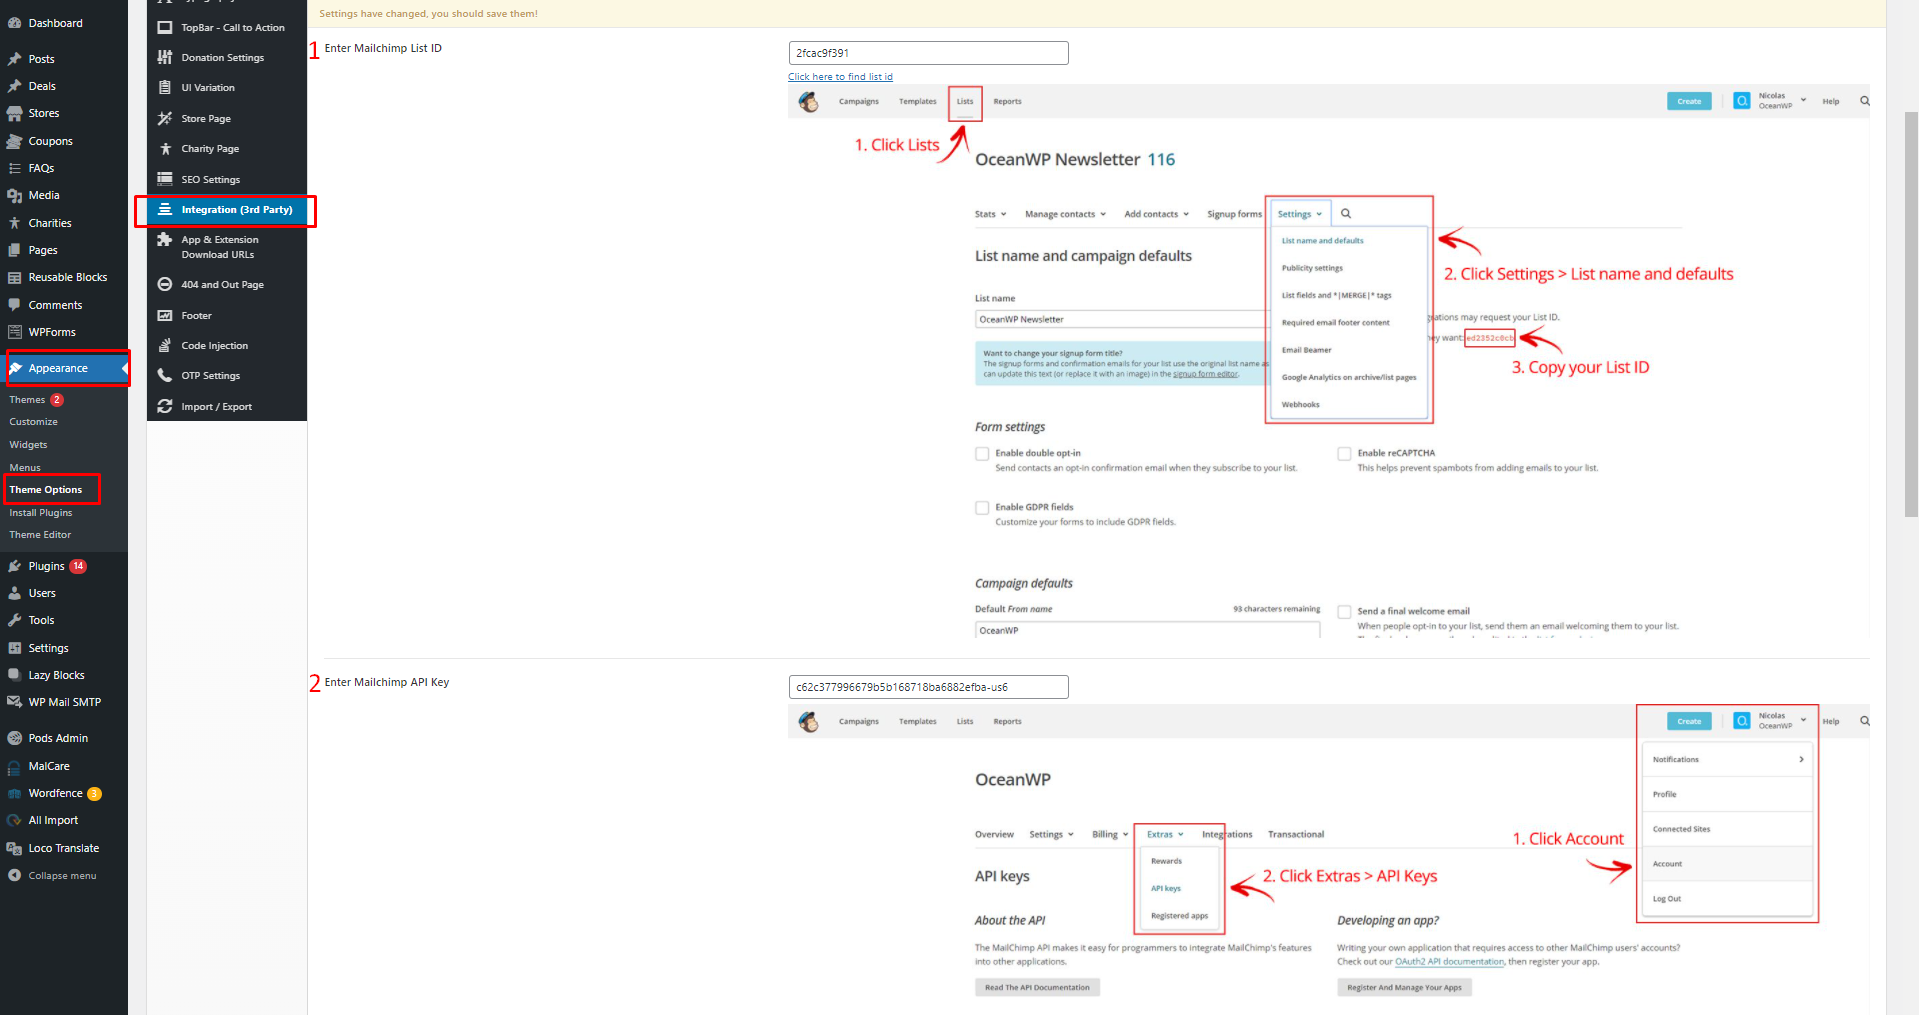This screenshot has height=1015, width=1919.
Task: Click the Import / Export panel icon
Action: (165, 406)
